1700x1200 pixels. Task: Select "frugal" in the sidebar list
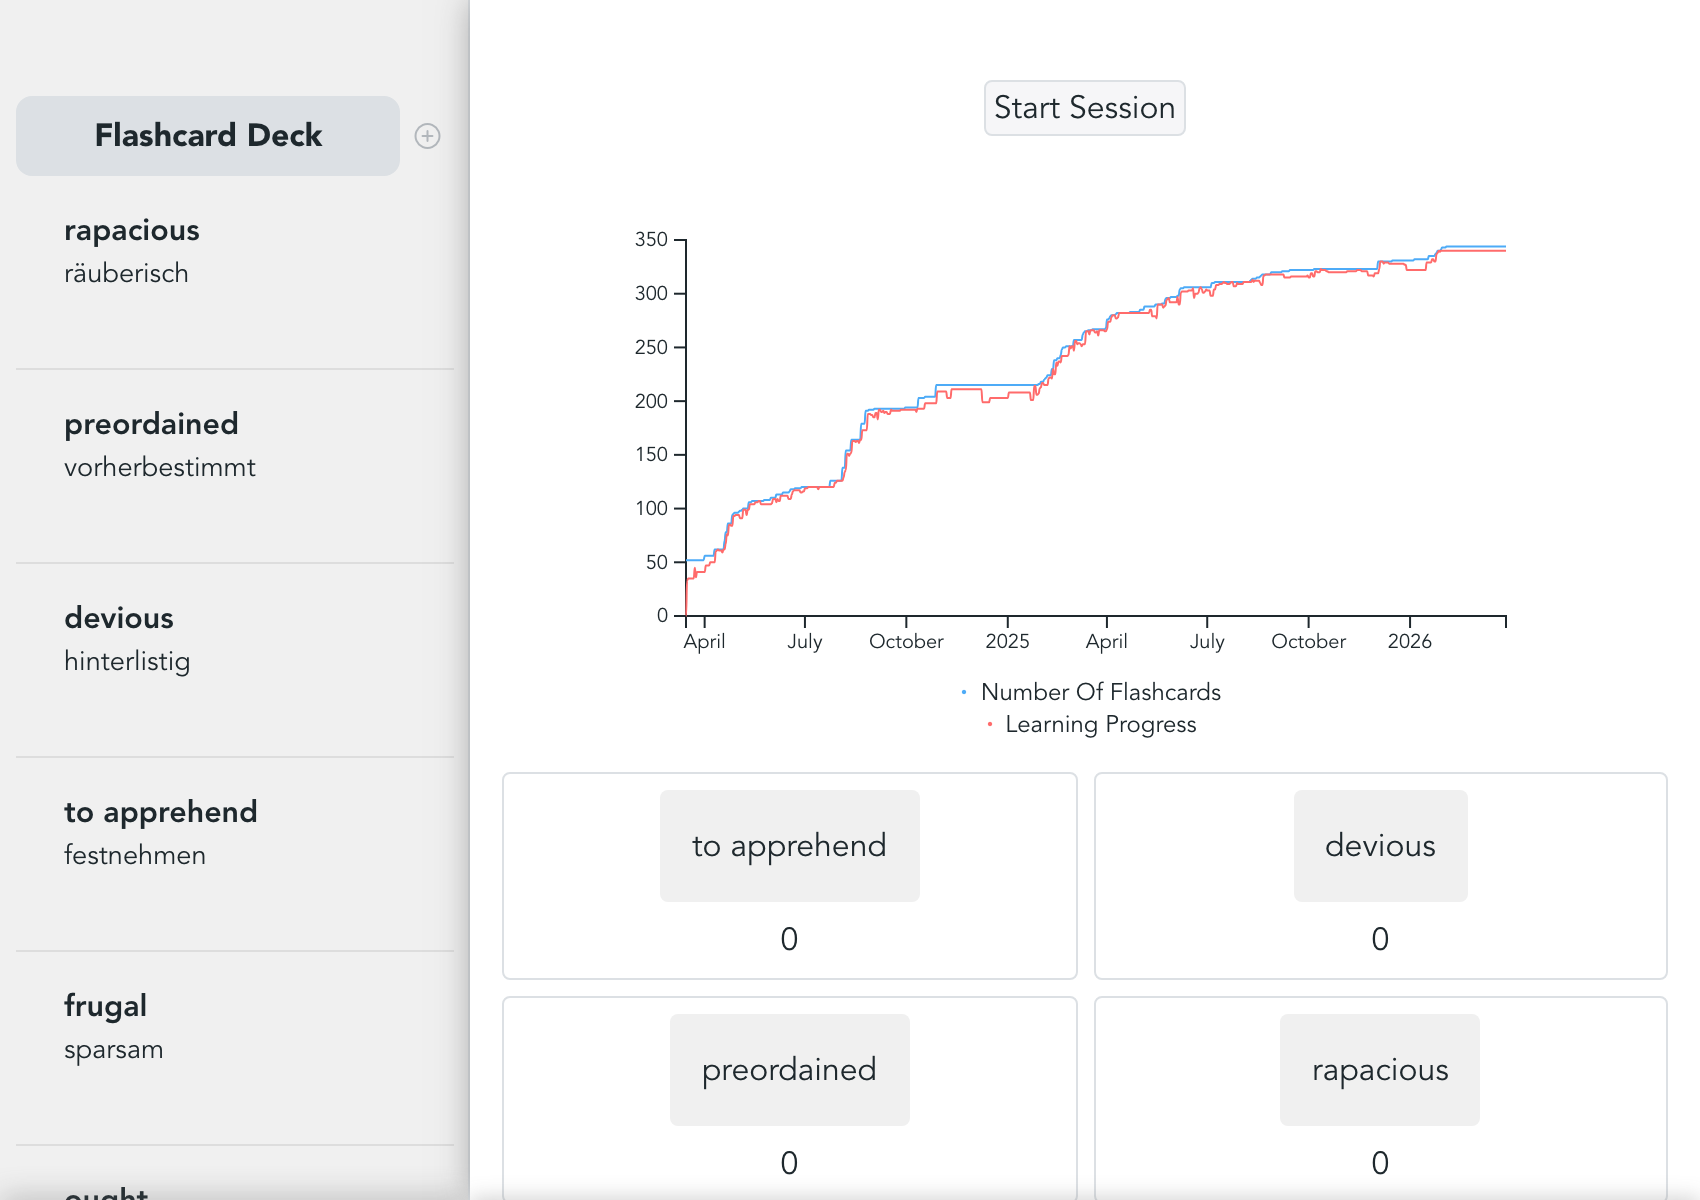coord(105,1006)
